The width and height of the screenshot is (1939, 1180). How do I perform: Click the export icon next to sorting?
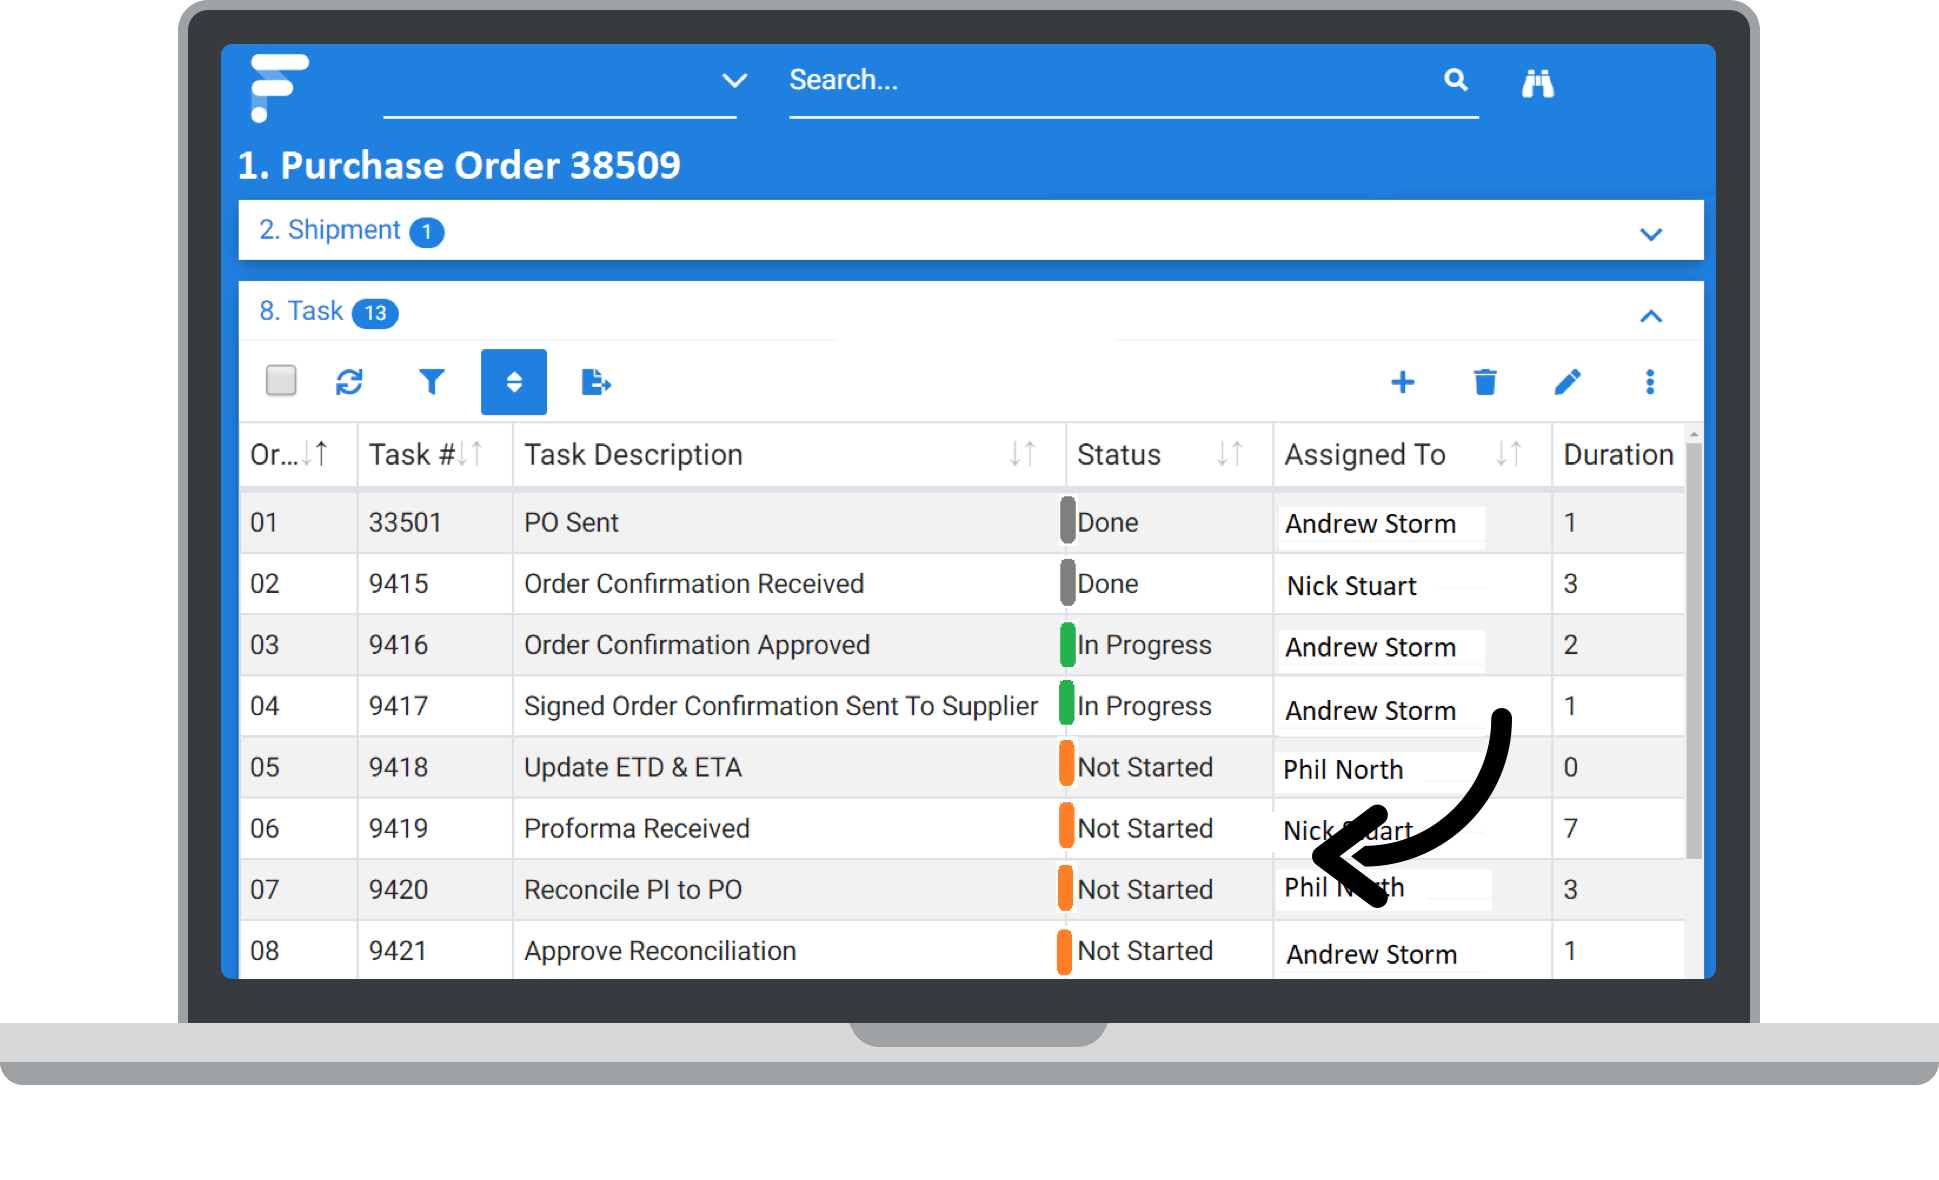click(x=596, y=381)
